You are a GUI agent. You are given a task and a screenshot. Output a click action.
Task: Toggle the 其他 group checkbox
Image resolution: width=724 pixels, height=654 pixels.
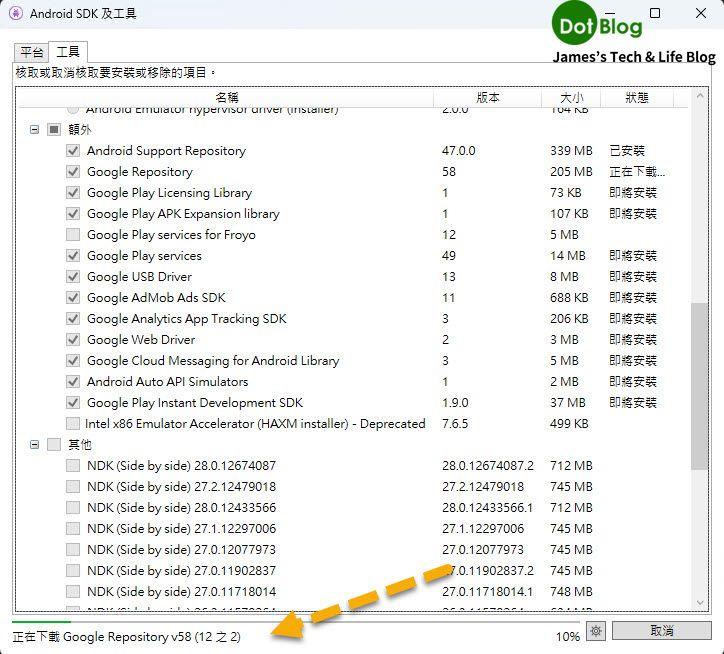pyautogui.click(x=54, y=445)
